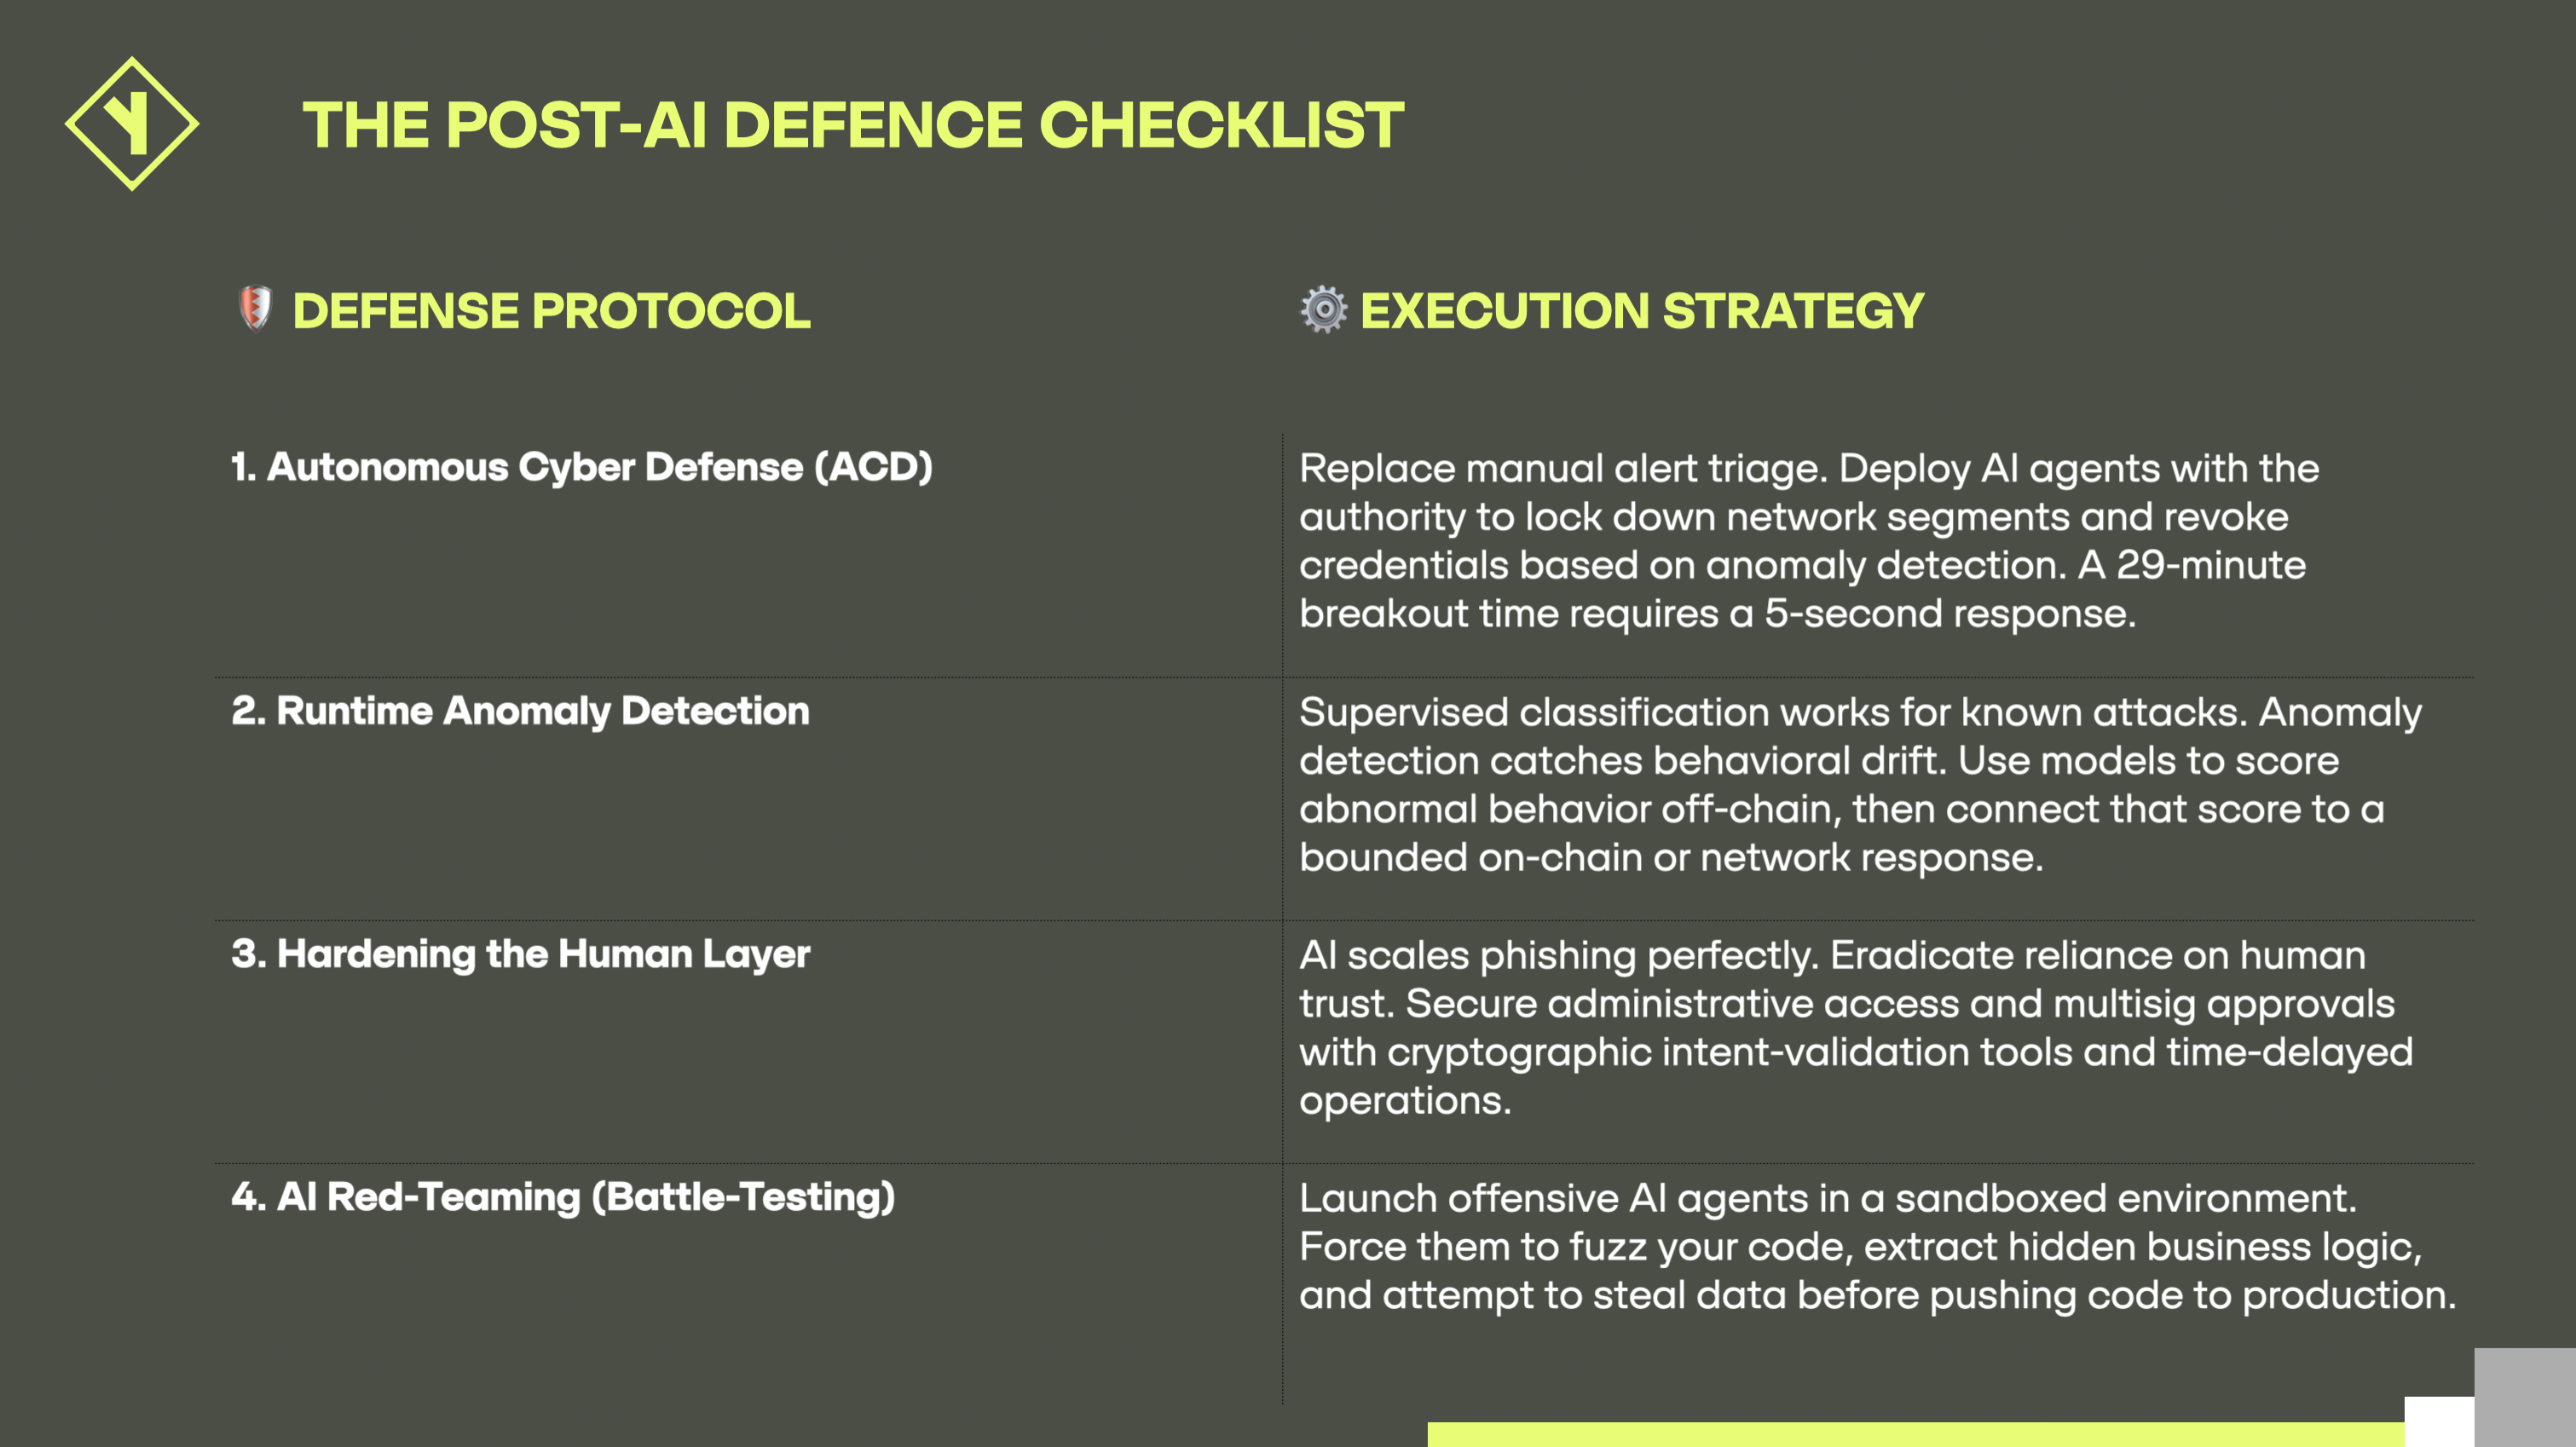Click the 'Defense Protocol' column heading

551,311
